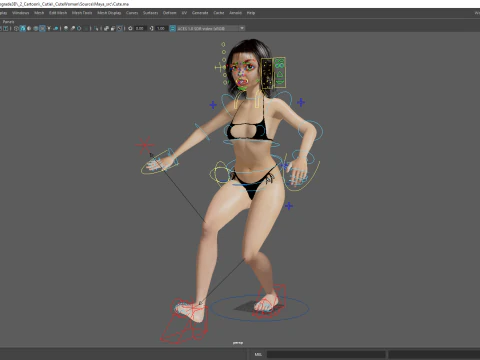Toggle Use Default Material icon

pyautogui.click(x=29, y=28)
